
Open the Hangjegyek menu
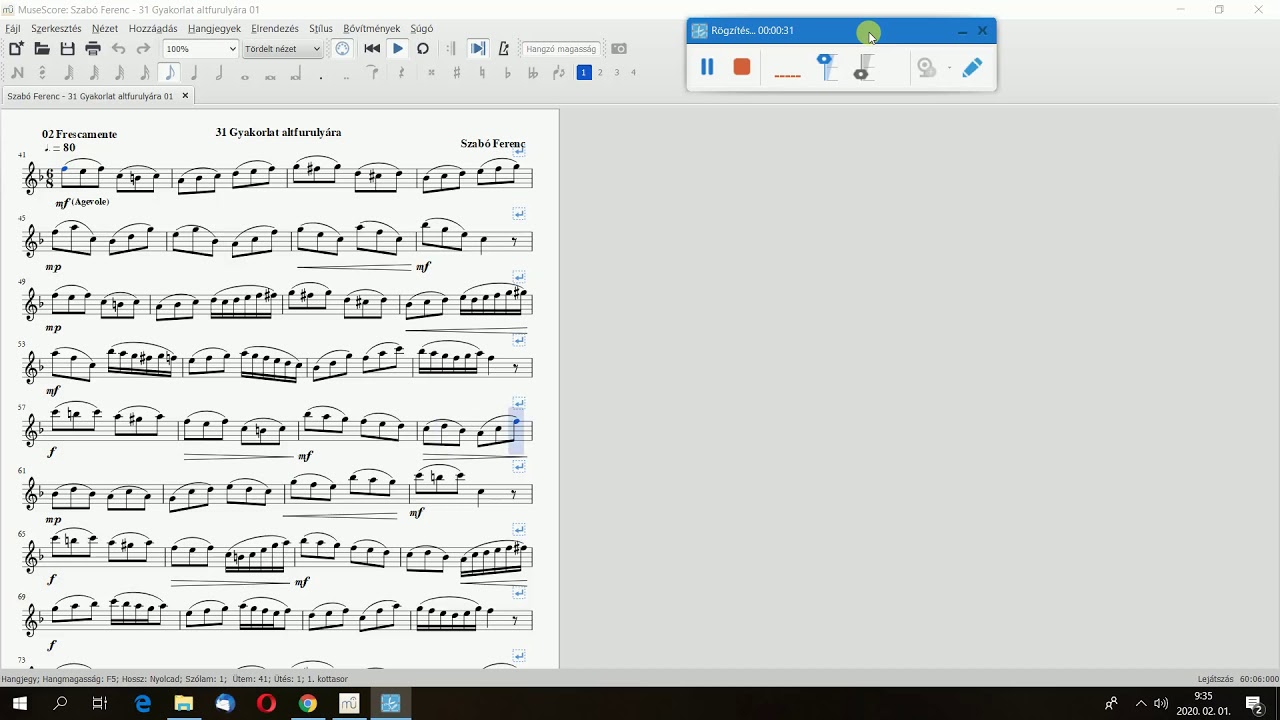coord(214,29)
